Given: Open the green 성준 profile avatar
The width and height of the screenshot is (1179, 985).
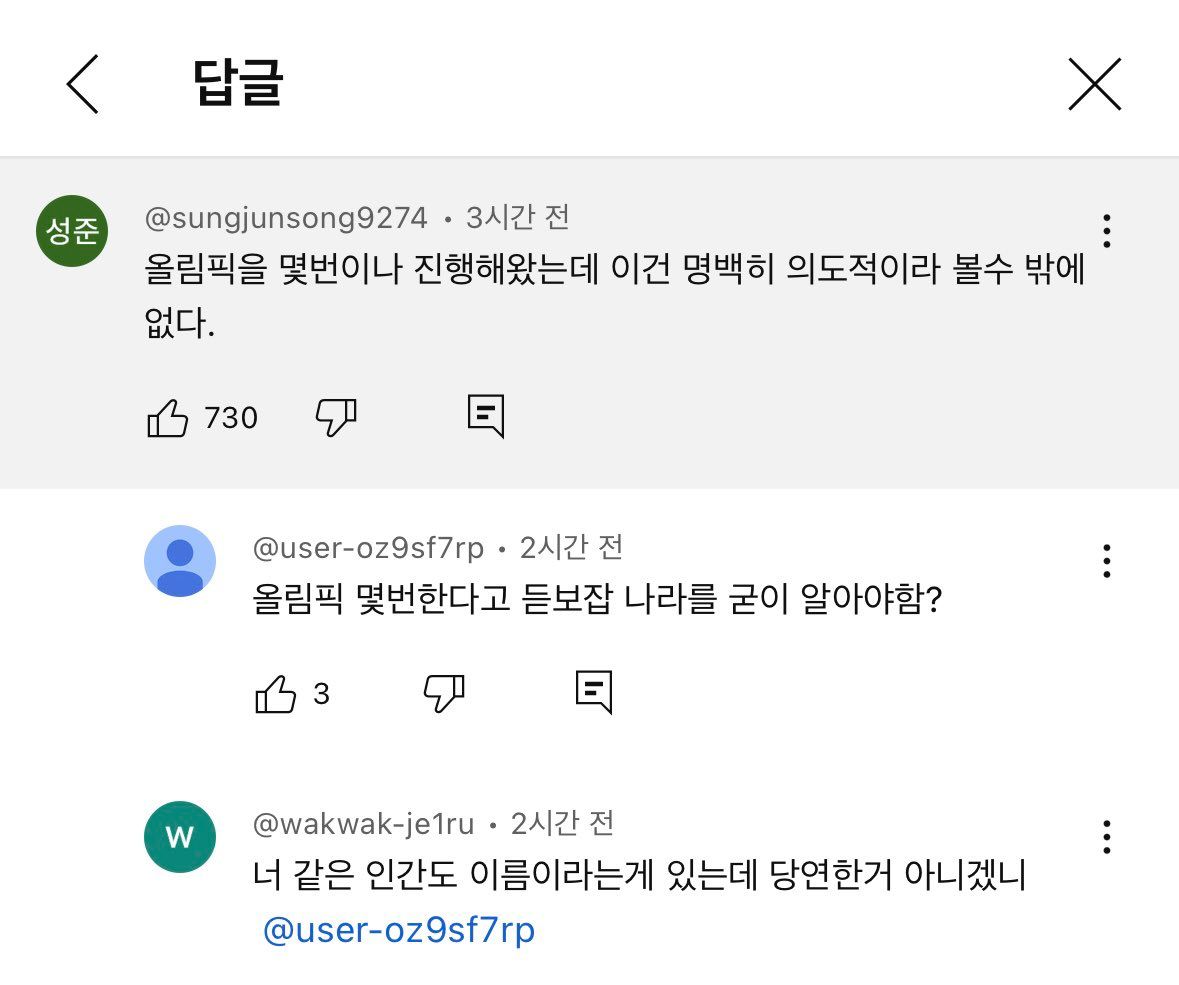Looking at the screenshot, I should 72,231.
